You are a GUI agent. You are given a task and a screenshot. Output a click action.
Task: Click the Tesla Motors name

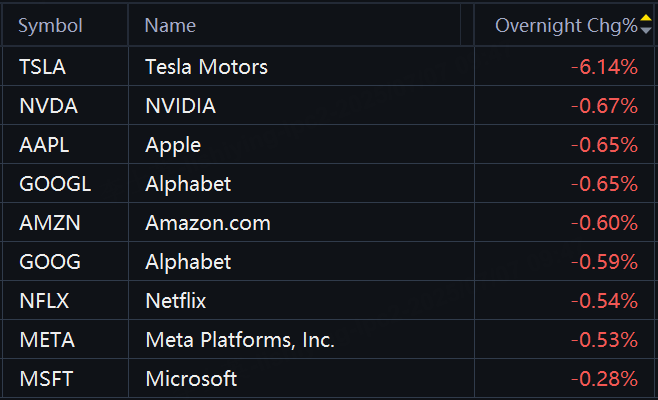pyautogui.click(x=206, y=67)
